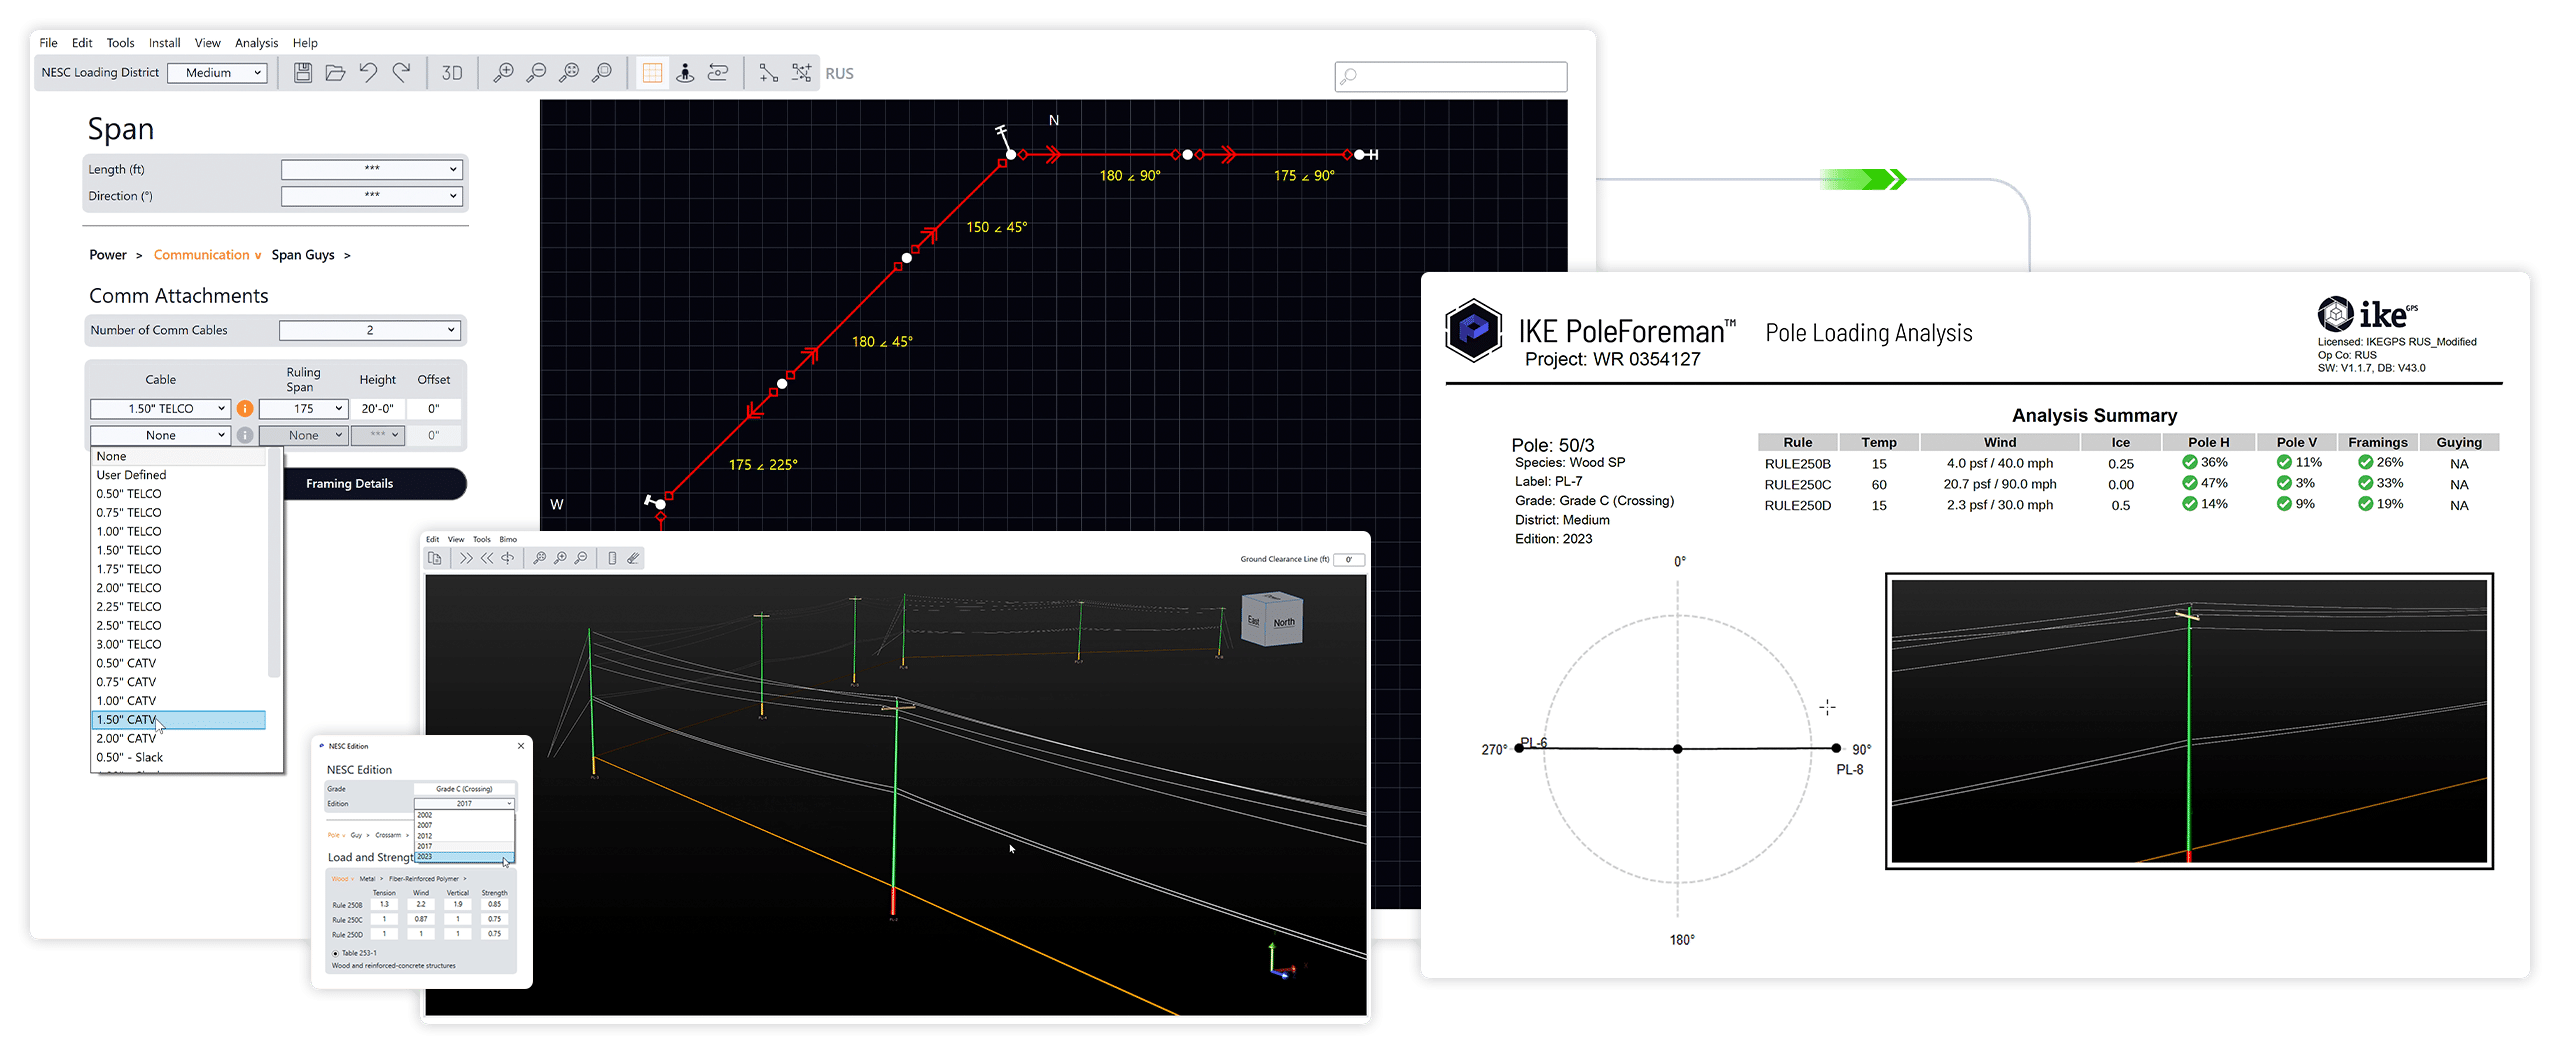Activate the Zoom In magnifier tool
The width and height of the screenshot is (2560, 1054).
tap(505, 73)
